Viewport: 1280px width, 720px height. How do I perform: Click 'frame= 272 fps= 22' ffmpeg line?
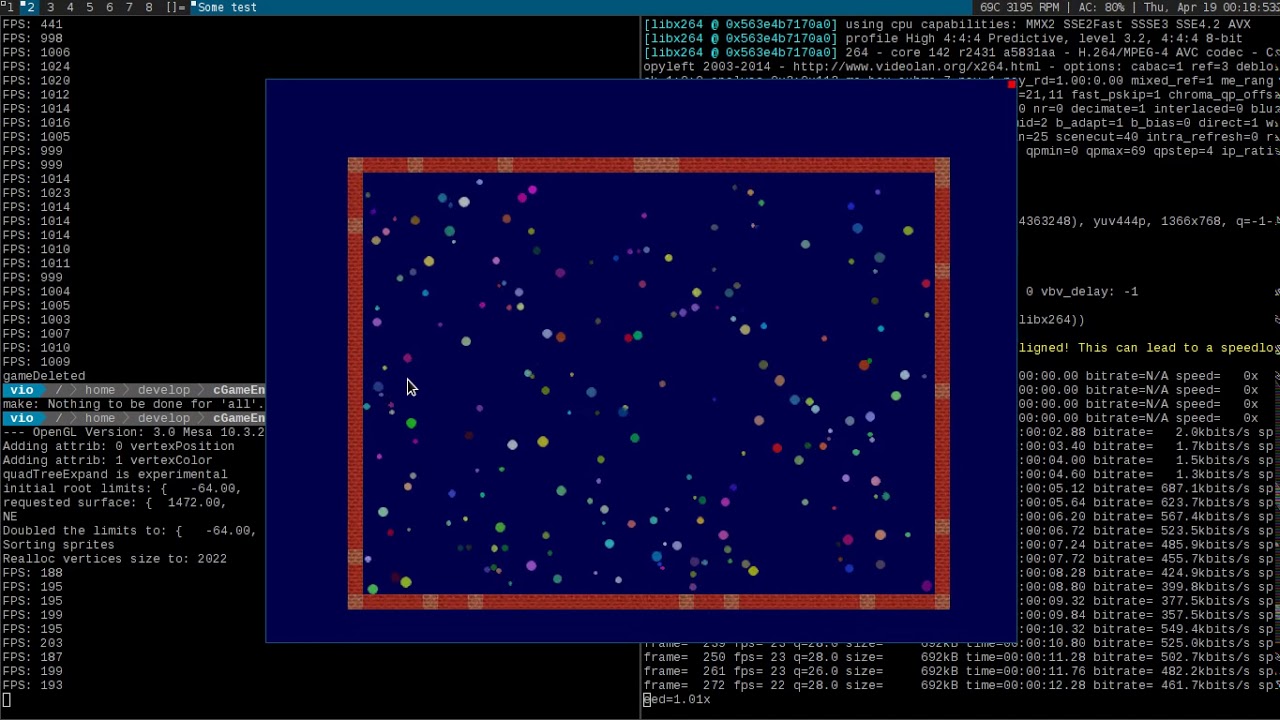(960, 685)
